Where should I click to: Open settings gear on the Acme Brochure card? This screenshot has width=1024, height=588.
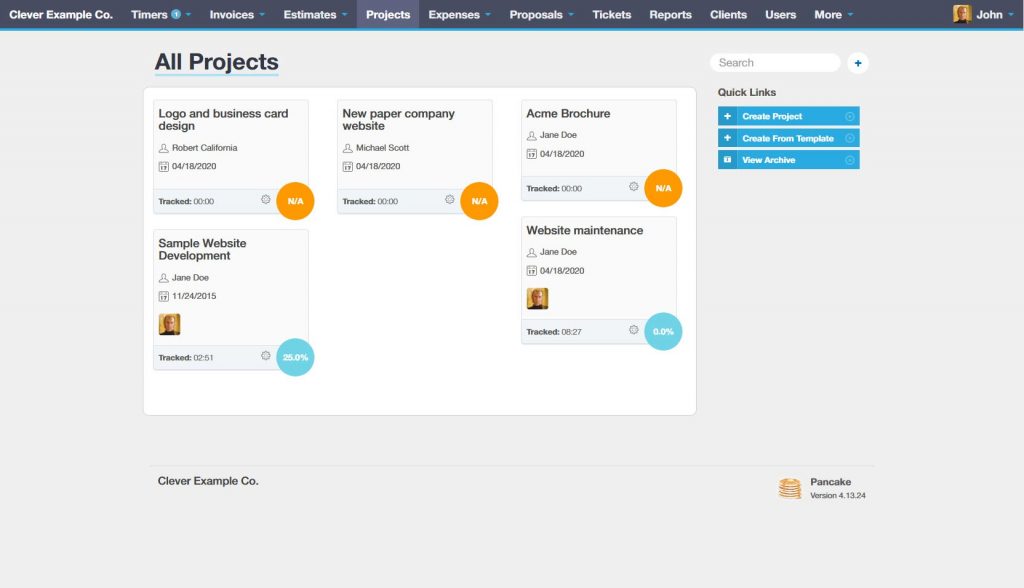coord(633,186)
